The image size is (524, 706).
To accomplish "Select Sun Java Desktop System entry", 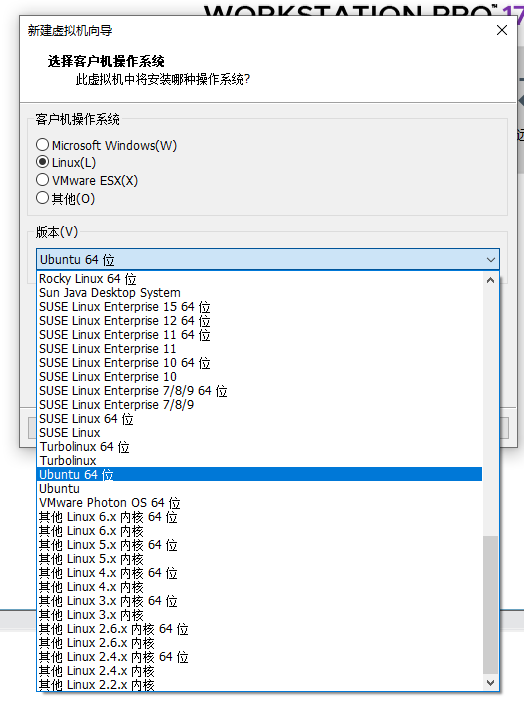I will 260,293.
